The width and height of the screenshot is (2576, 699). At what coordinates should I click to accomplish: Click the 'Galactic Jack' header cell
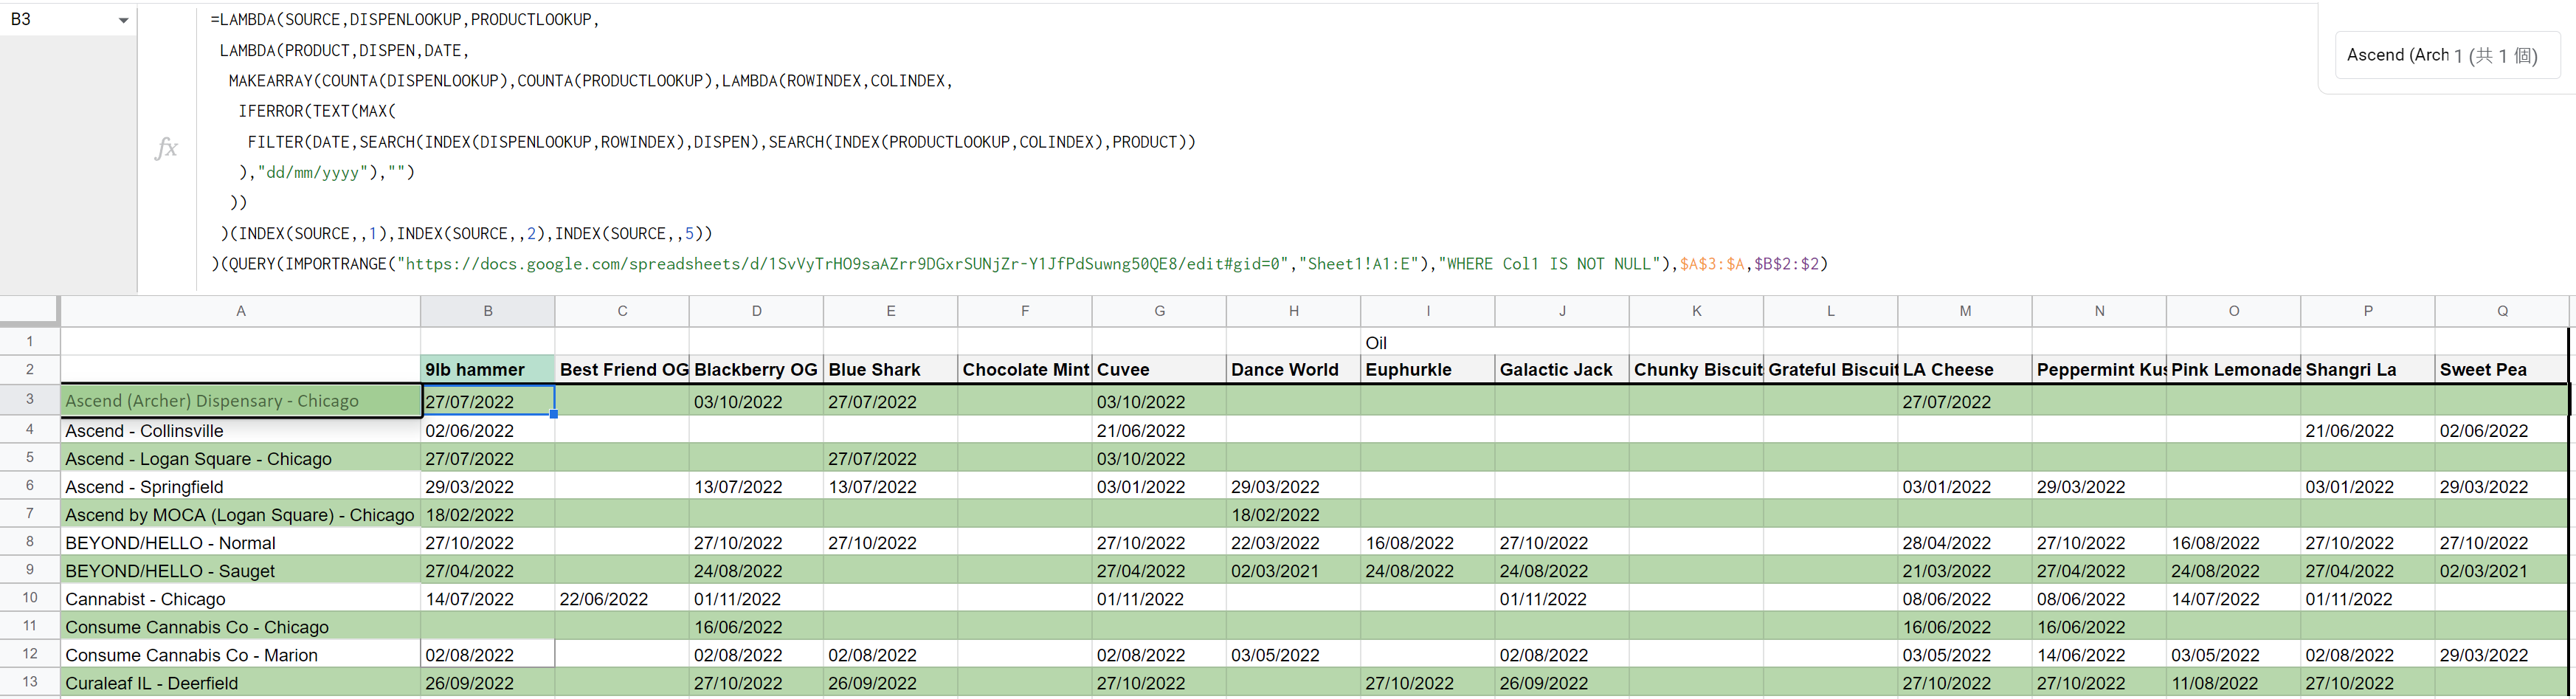[1562, 369]
